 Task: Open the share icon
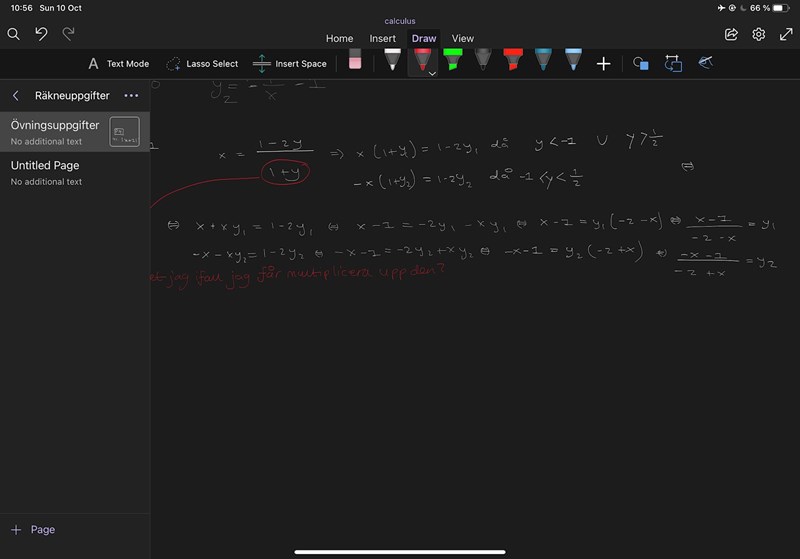pyautogui.click(x=731, y=34)
